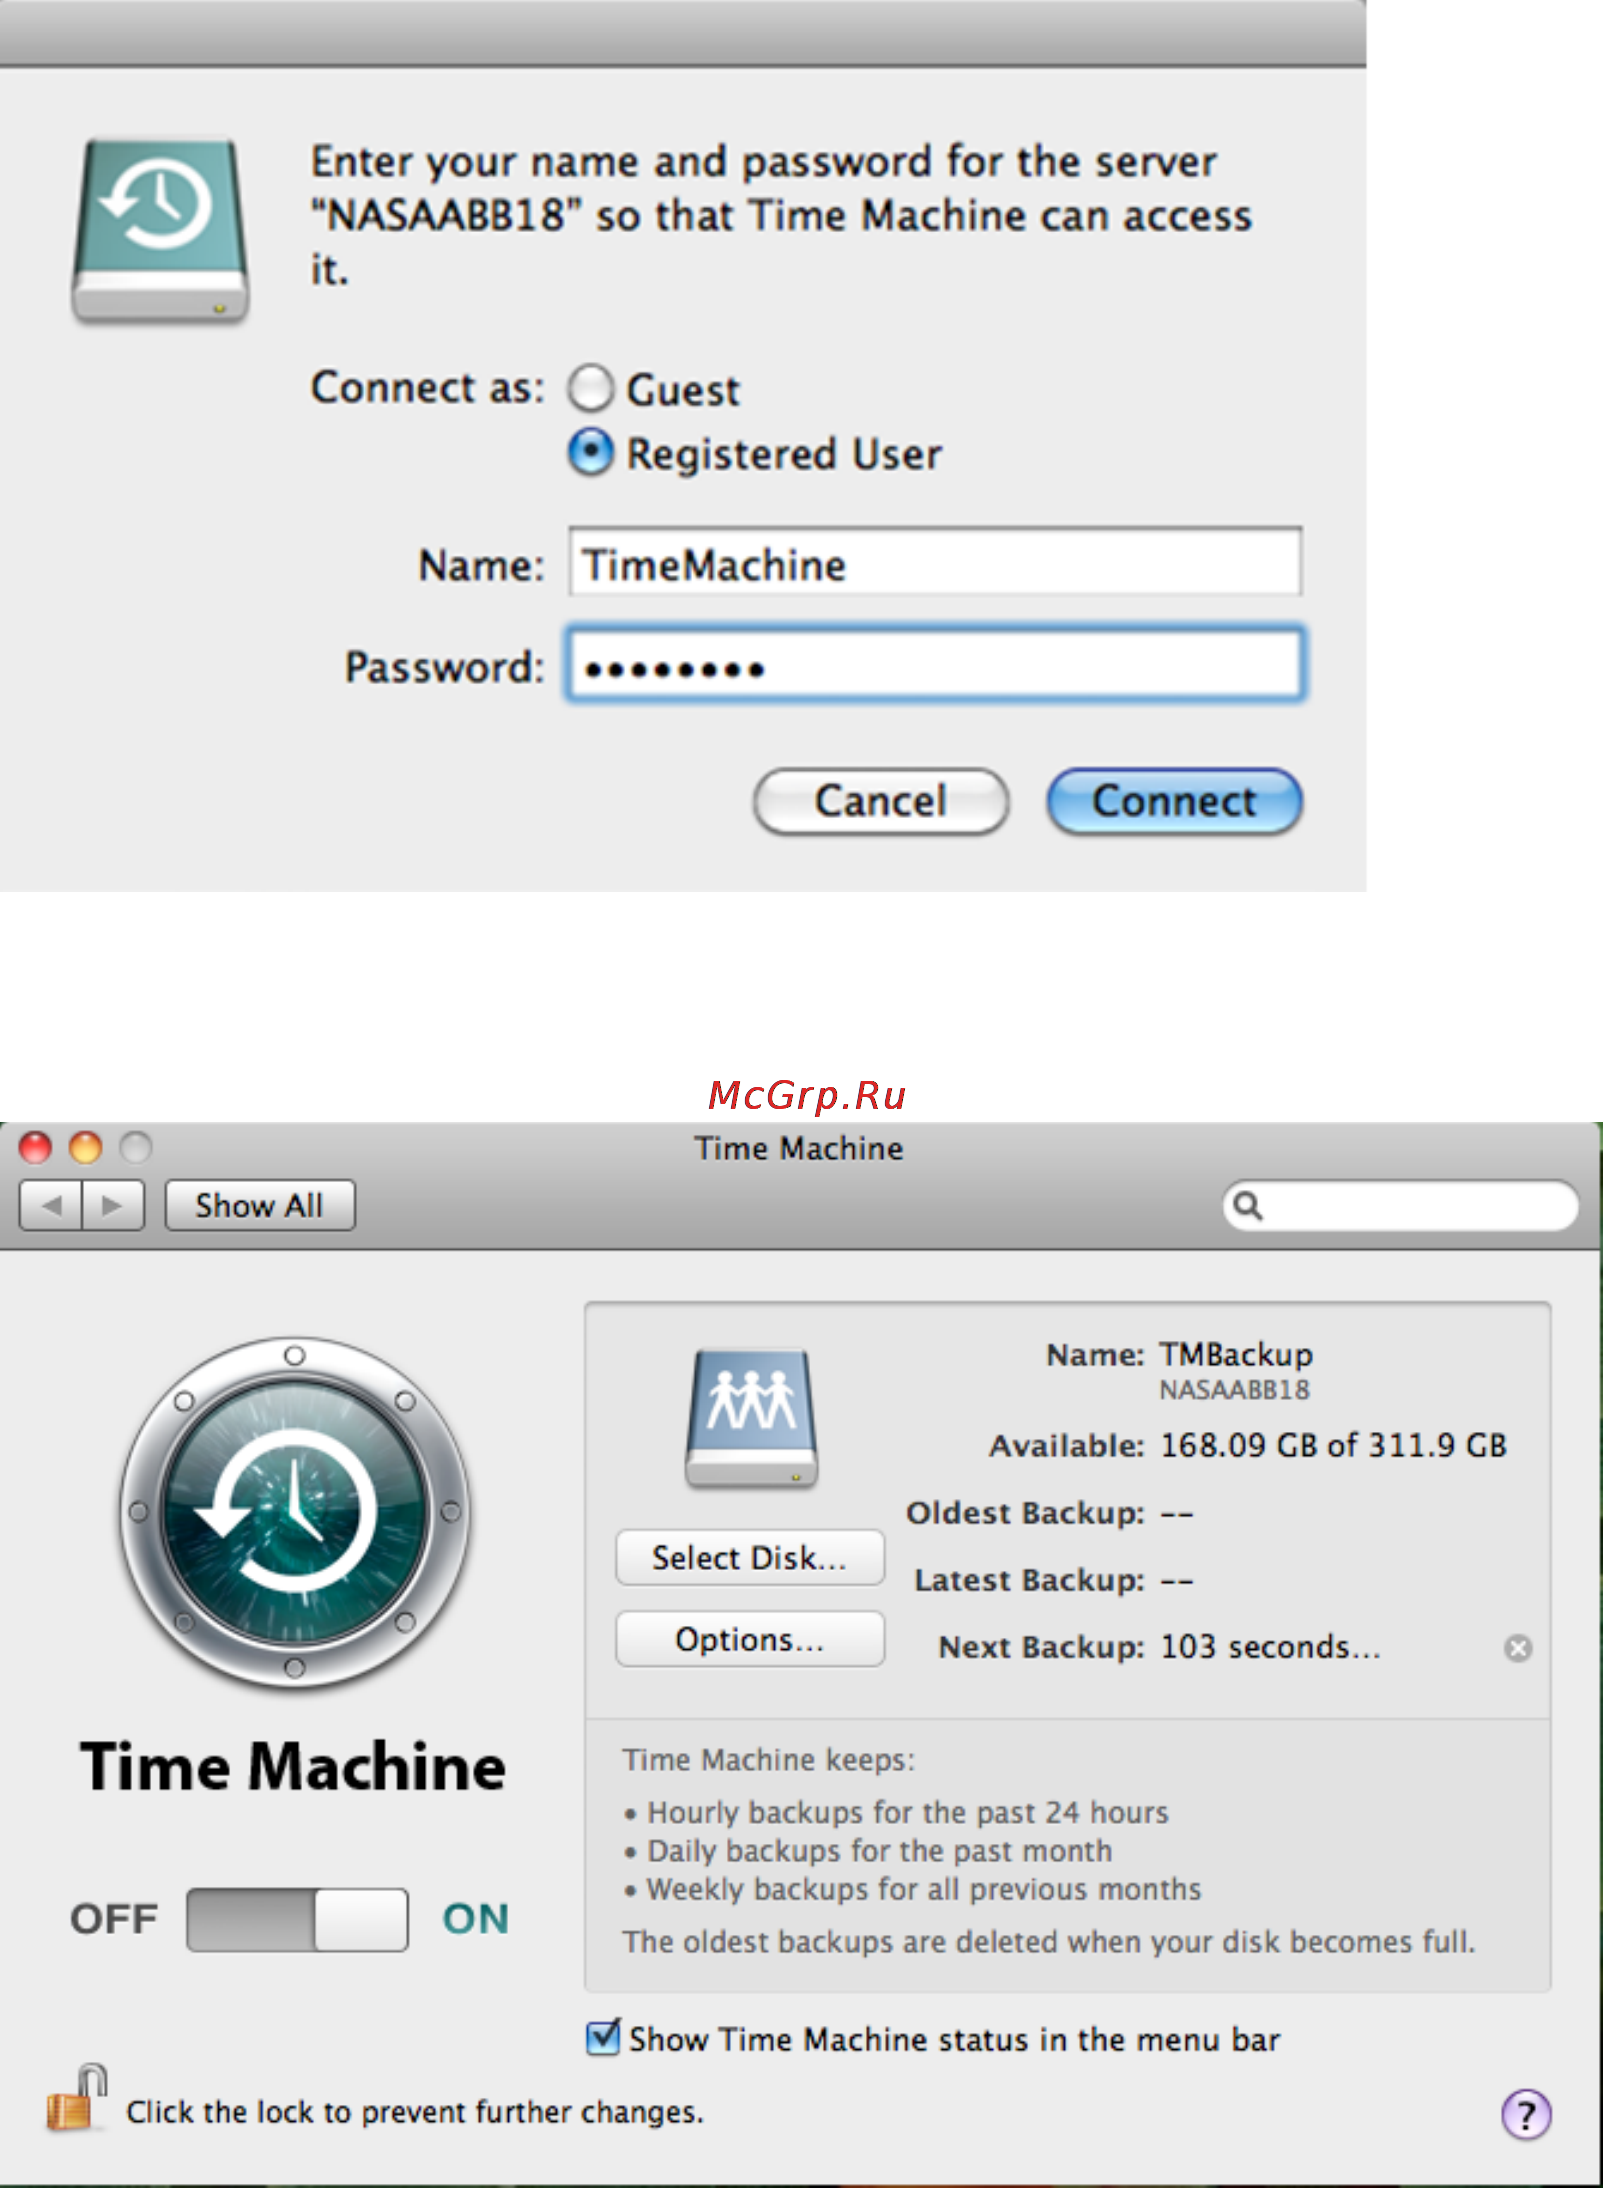Focus the Password input field

[x=935, y=665]
